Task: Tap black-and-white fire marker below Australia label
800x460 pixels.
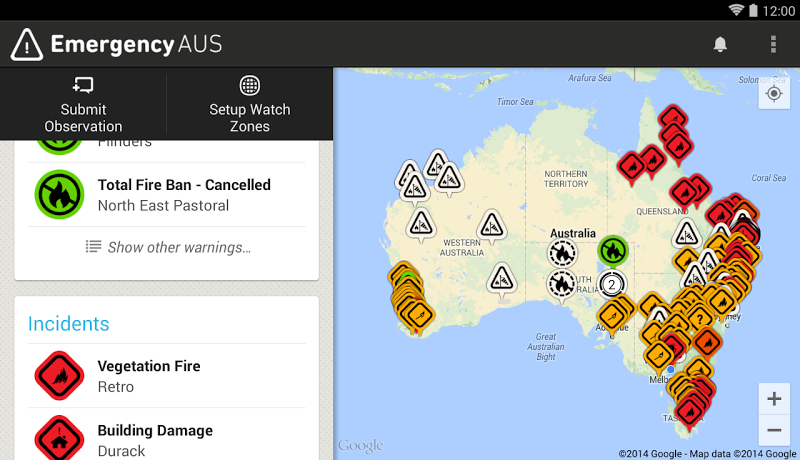Action: pos(562,253)
